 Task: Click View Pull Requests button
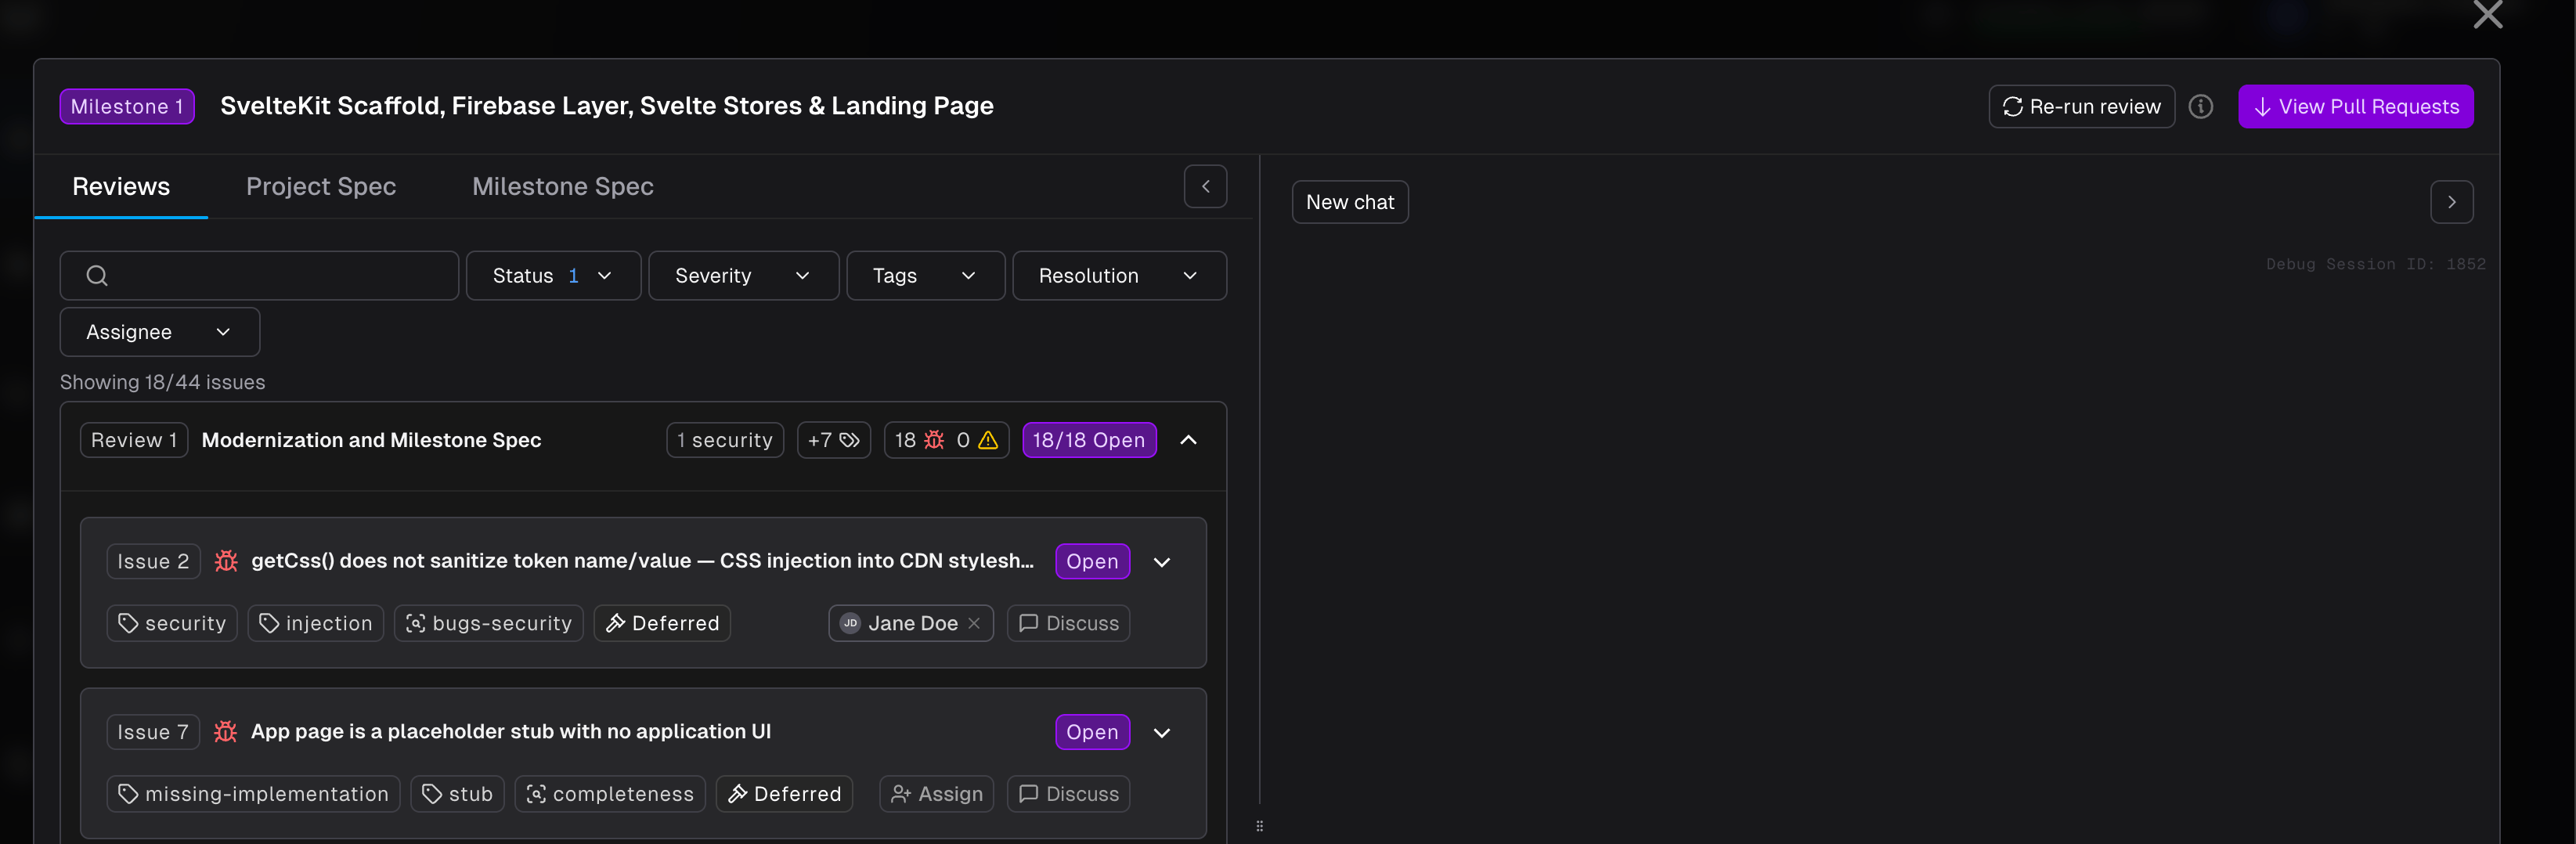2355,107
